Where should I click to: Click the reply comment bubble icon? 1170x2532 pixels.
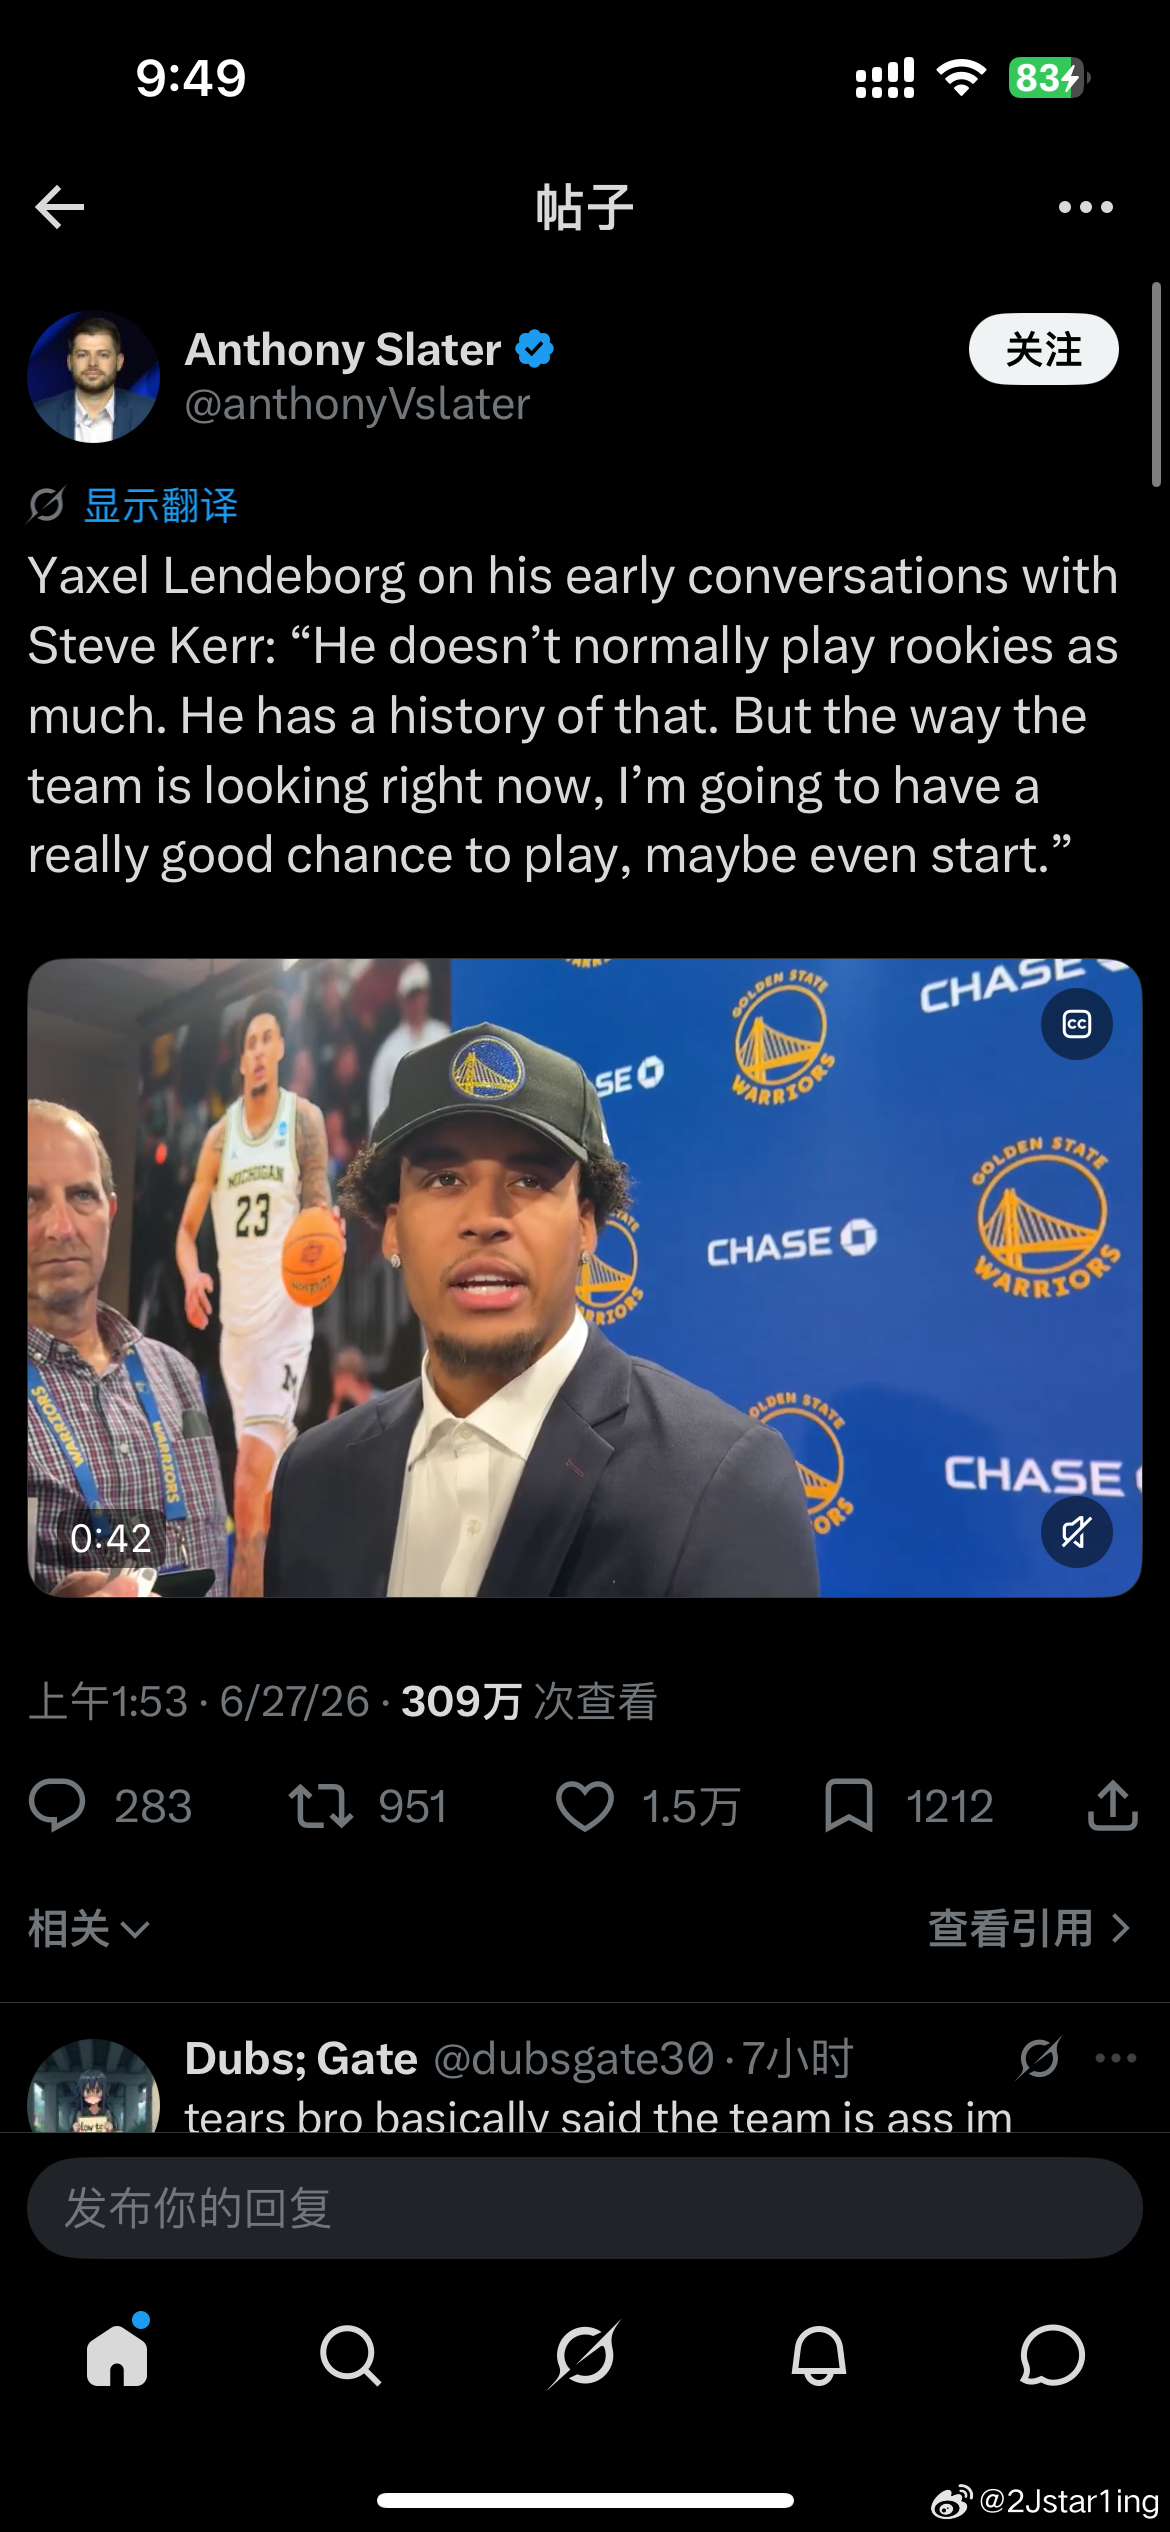[x=57, y=1806]
